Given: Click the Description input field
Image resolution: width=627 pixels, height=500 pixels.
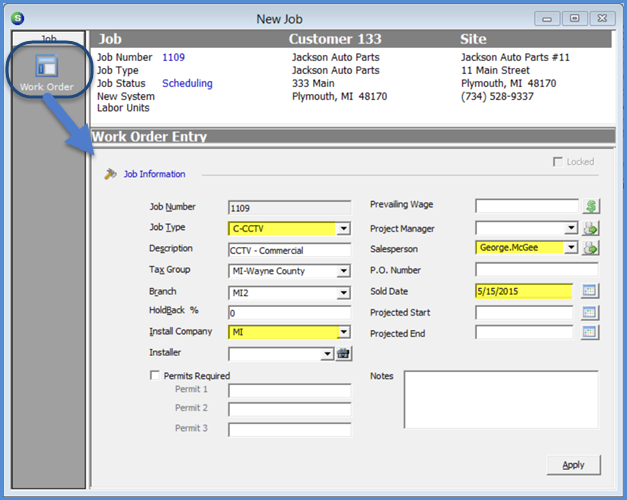Looking at the screenshot, I should coord(290,250).
